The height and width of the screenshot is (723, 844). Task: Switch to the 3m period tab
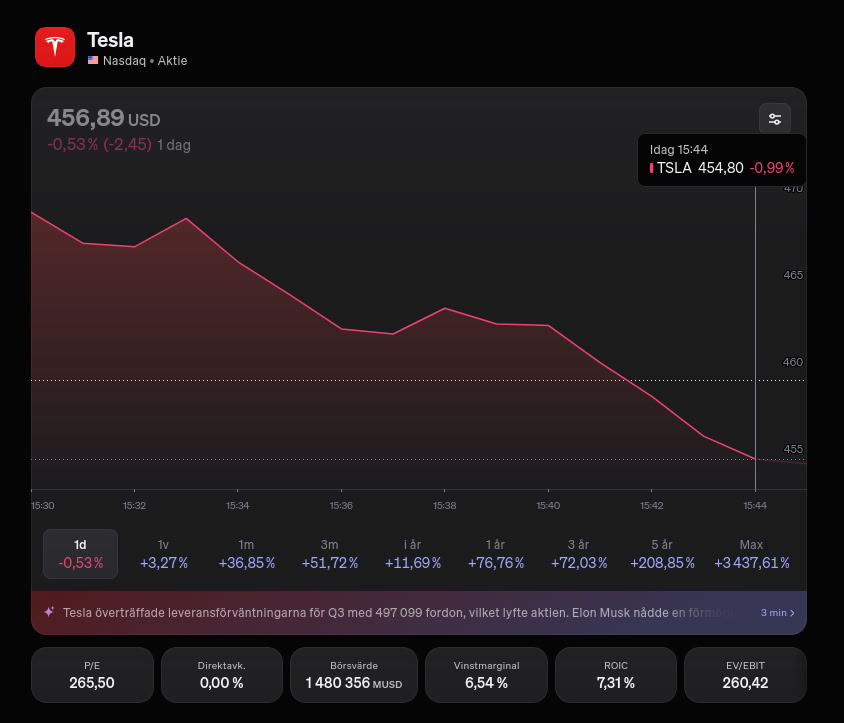(x=329, y=554)
